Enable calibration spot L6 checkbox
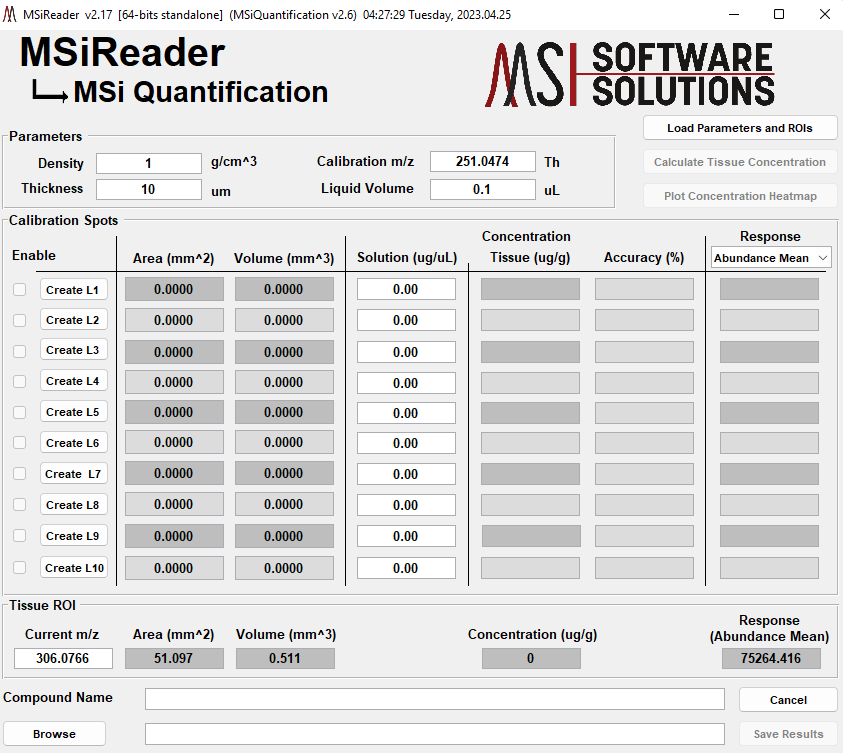 click(20, 443)
